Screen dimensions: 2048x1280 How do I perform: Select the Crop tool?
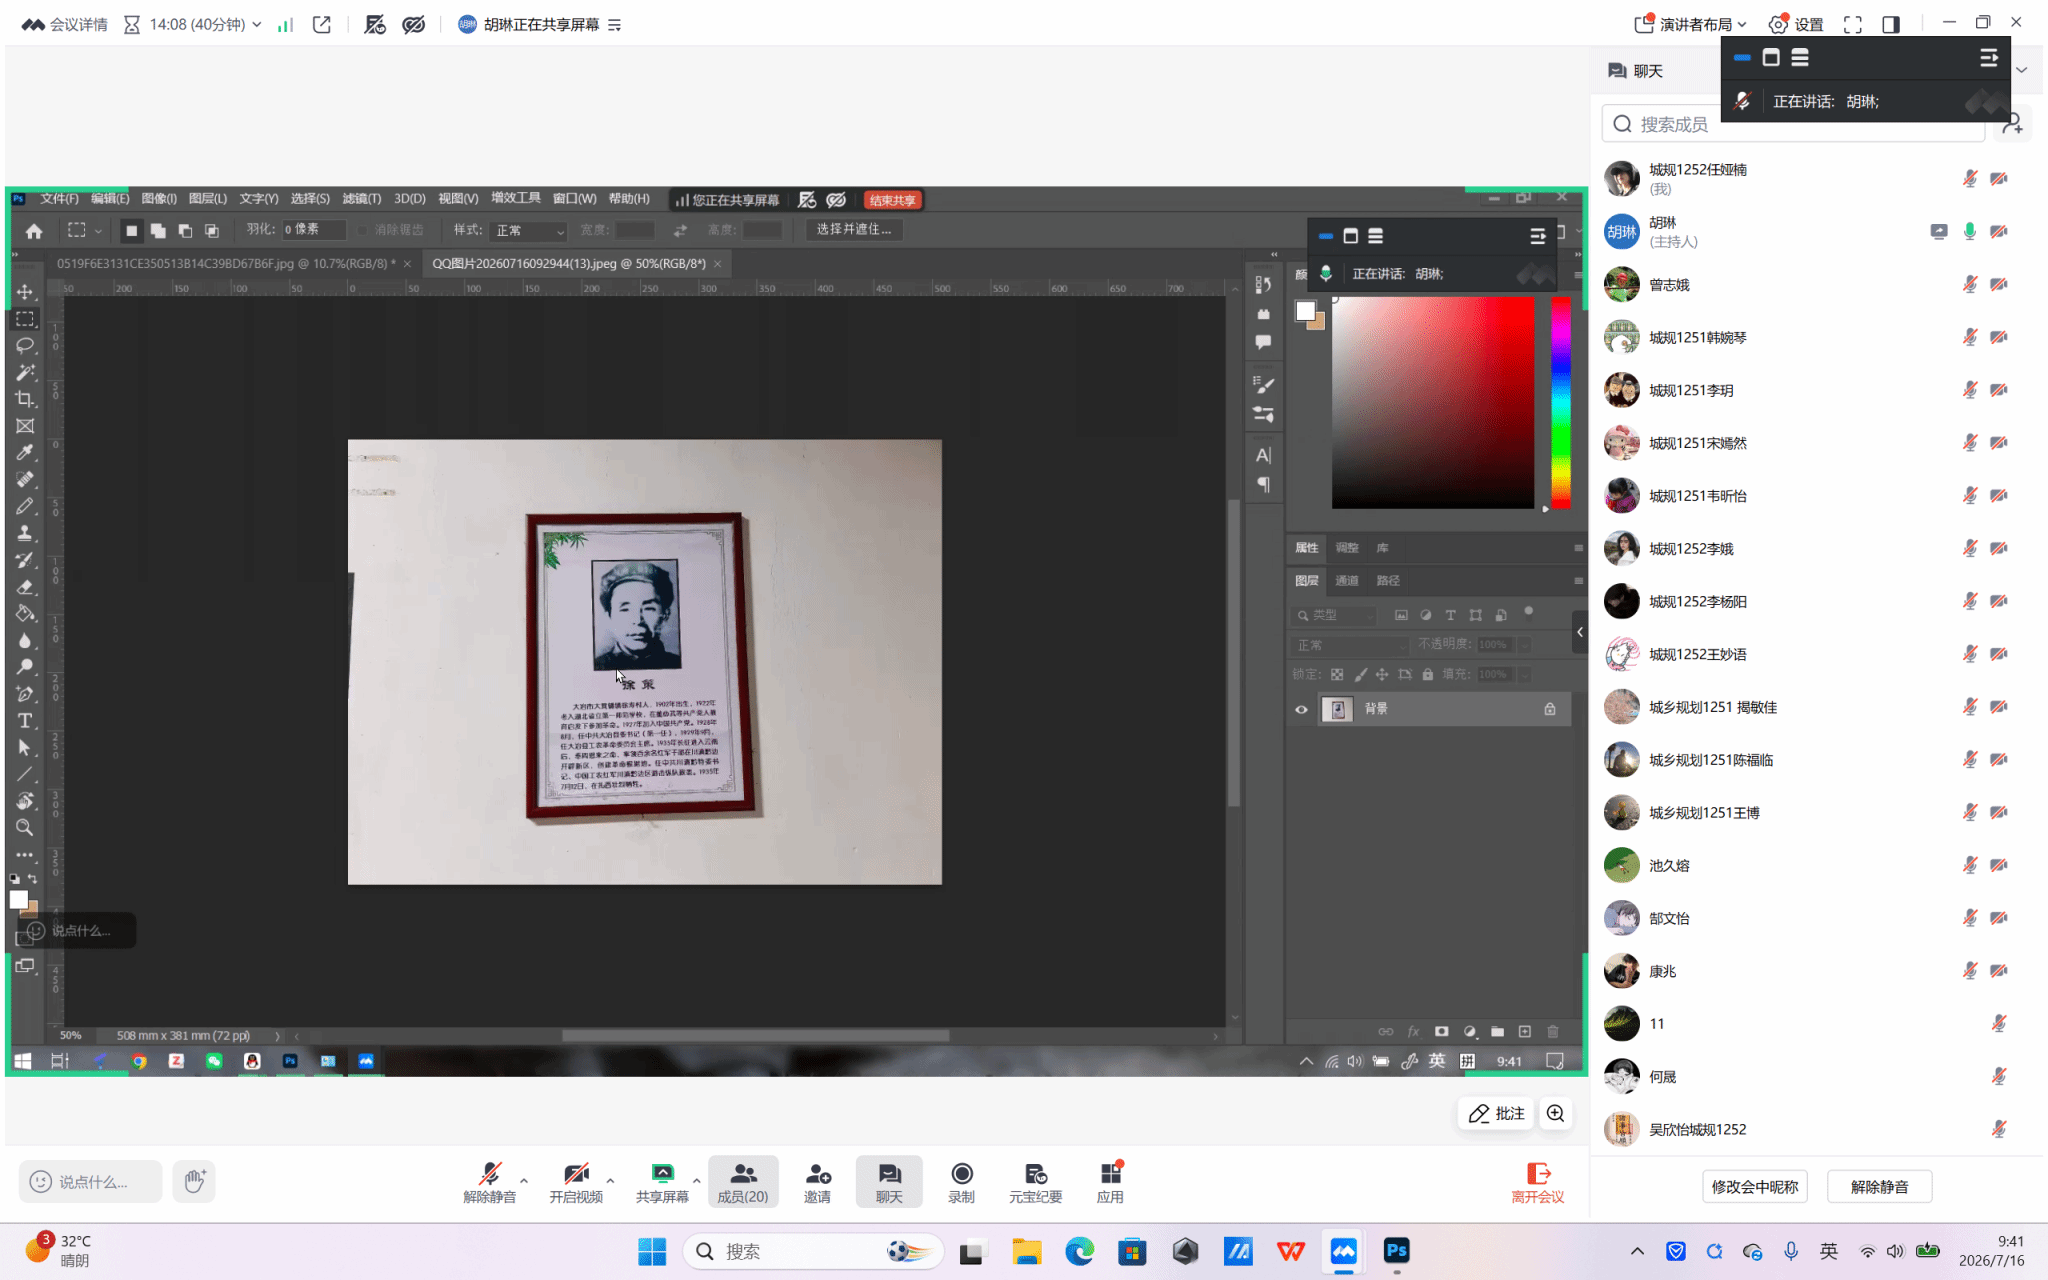point(25,399)
